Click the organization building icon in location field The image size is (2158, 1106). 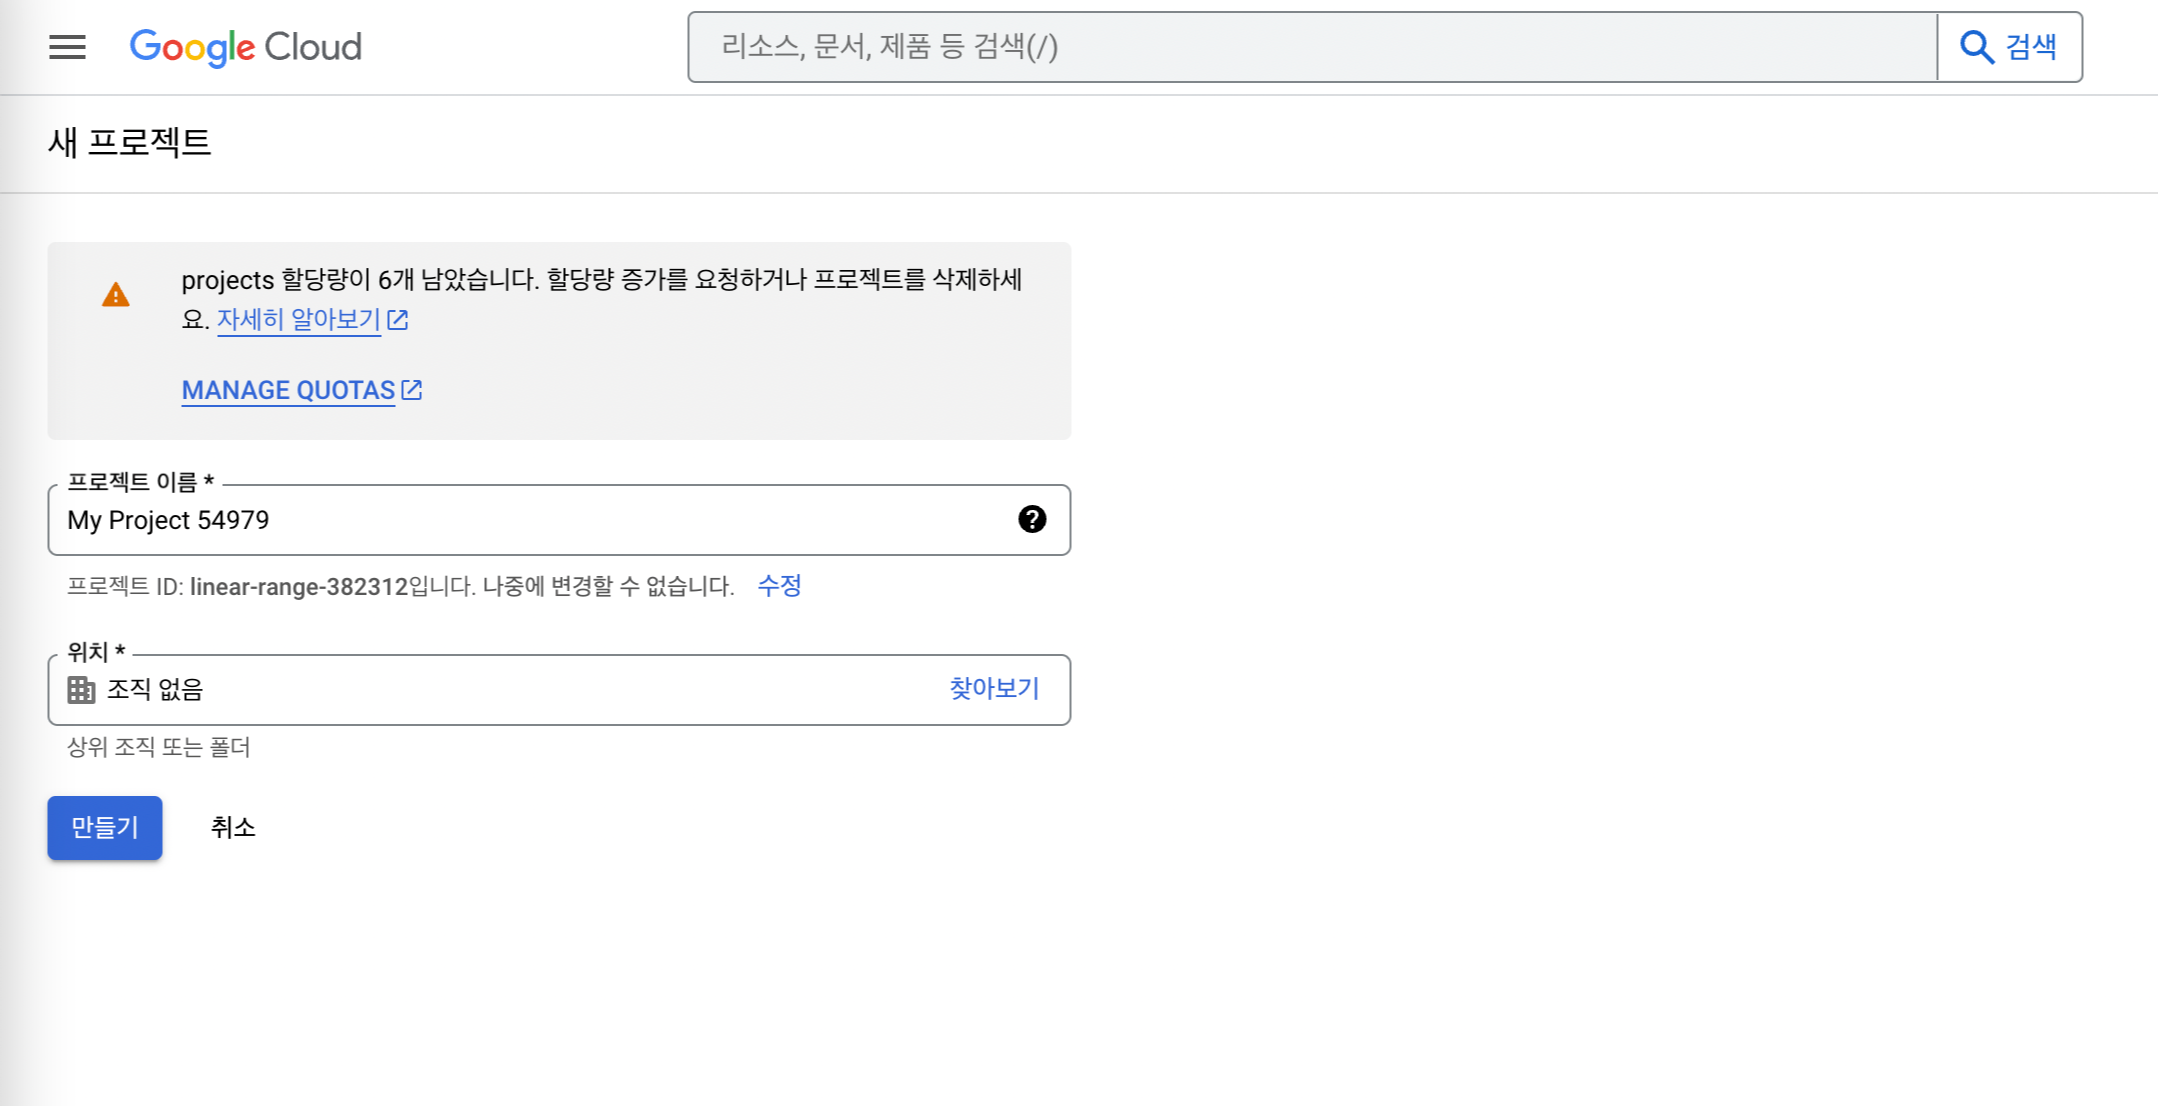(x=81, y=690)
